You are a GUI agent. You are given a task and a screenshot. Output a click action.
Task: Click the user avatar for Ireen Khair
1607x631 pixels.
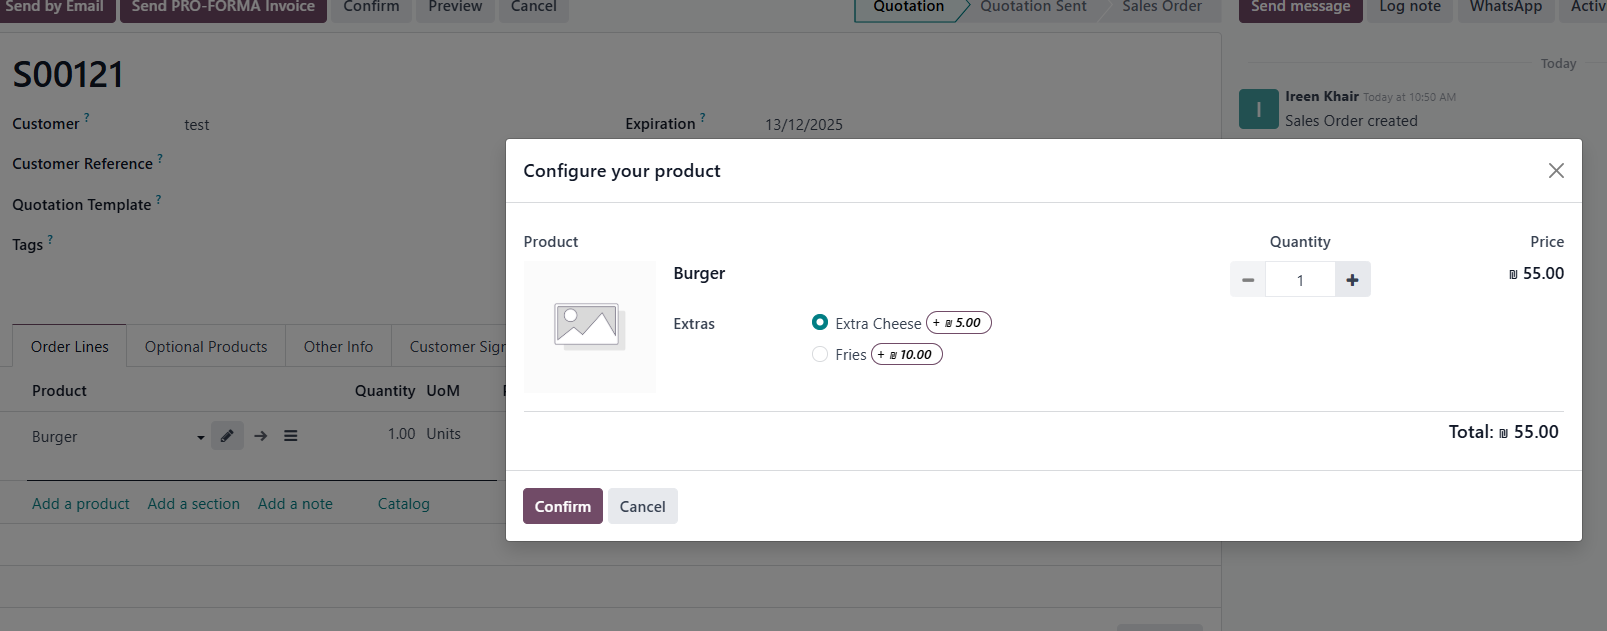[x=1258, y=109]
